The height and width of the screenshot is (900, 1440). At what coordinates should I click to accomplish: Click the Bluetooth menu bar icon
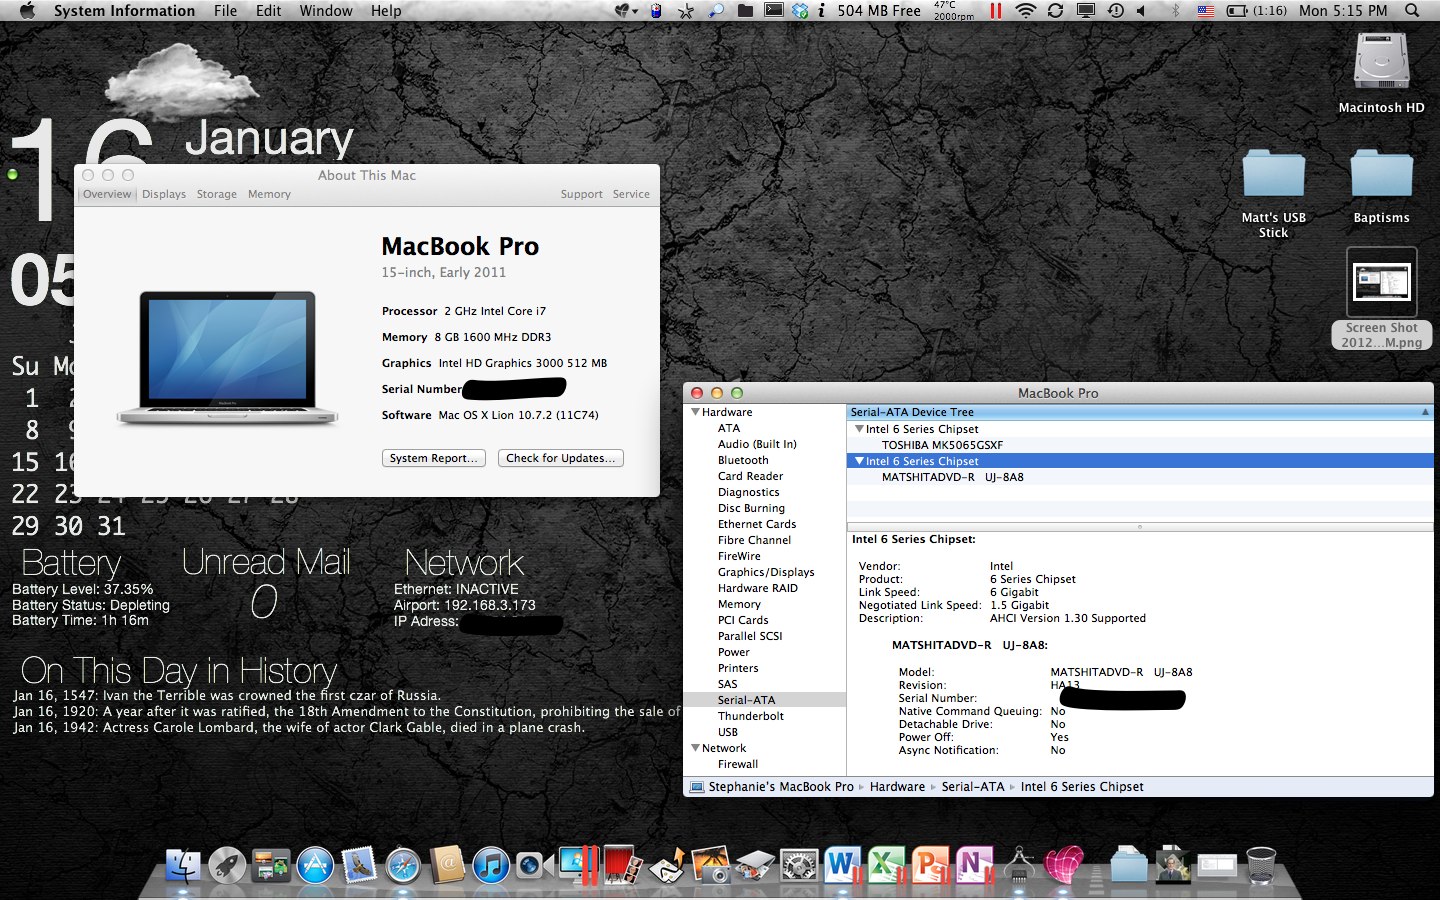pyautogui.click(x=1176, y=11)
